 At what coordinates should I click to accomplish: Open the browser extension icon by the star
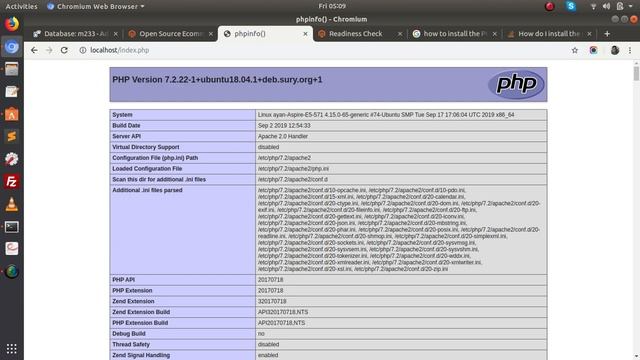tap(593, 50)
